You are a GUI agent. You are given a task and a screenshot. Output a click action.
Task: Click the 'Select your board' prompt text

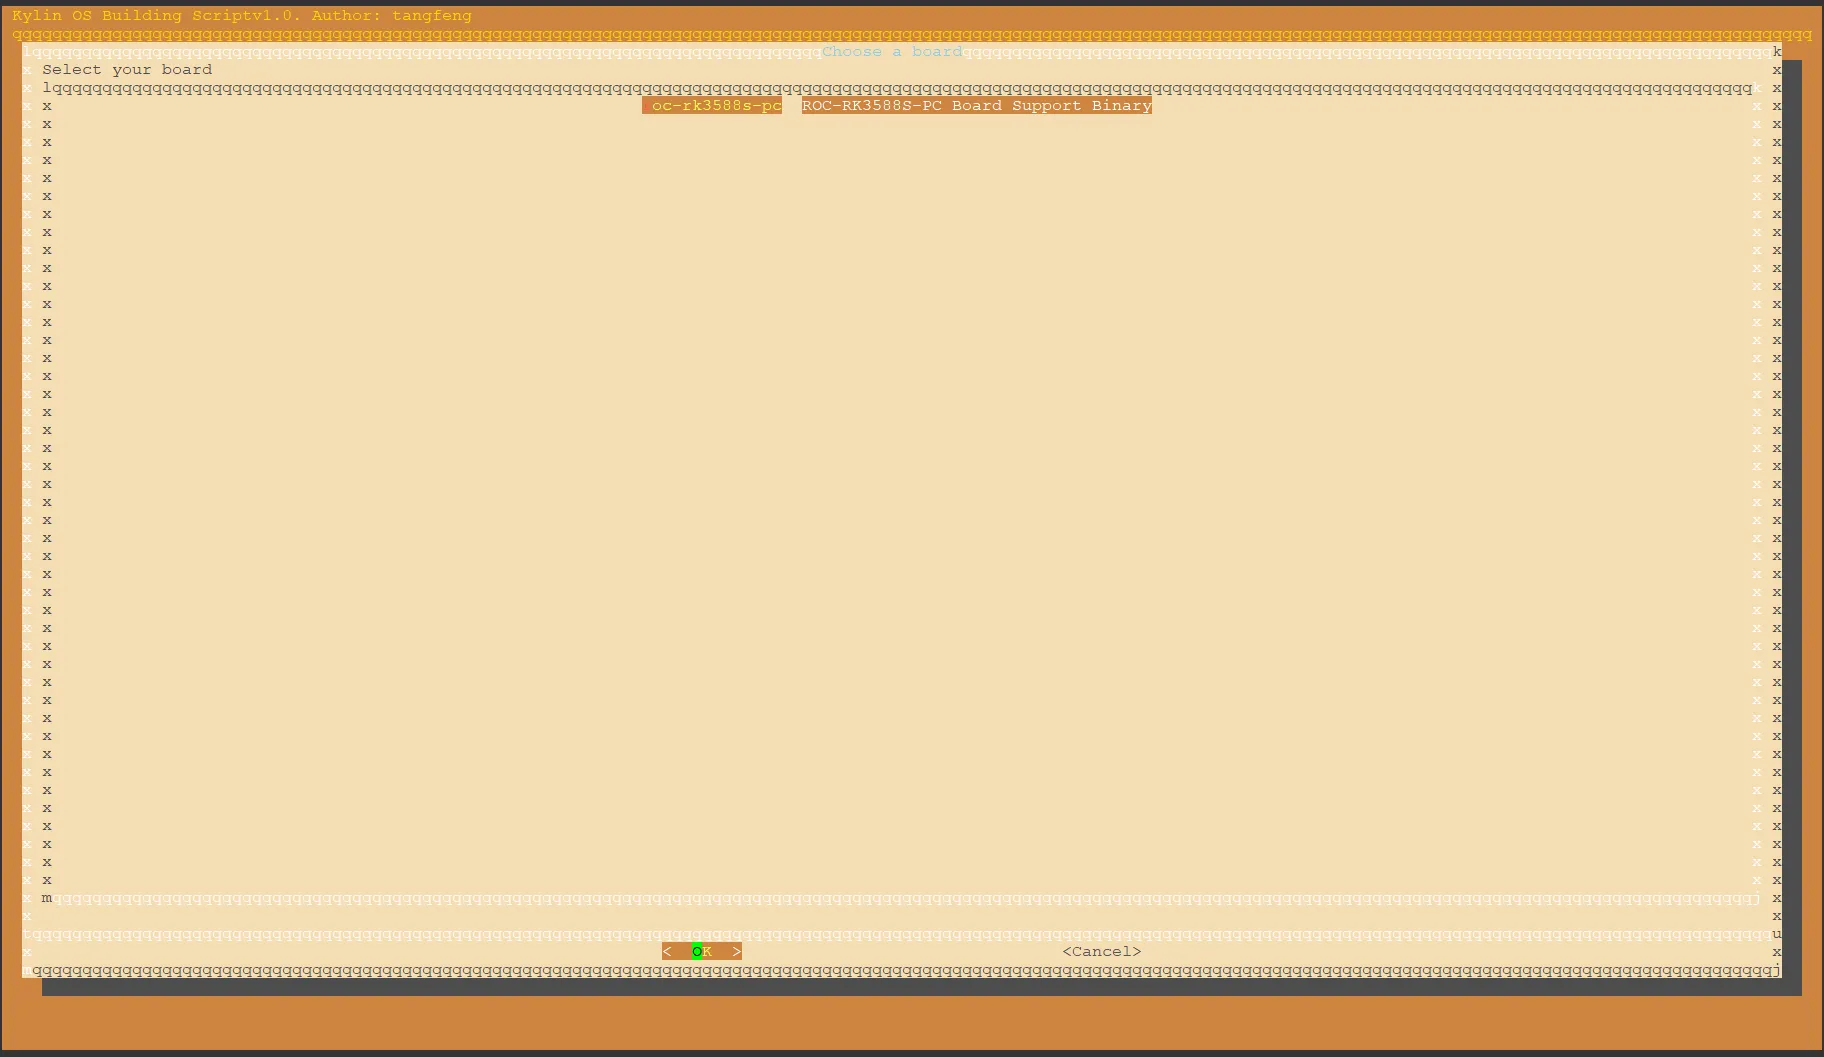pyautogui.click(x=127, y=70)
